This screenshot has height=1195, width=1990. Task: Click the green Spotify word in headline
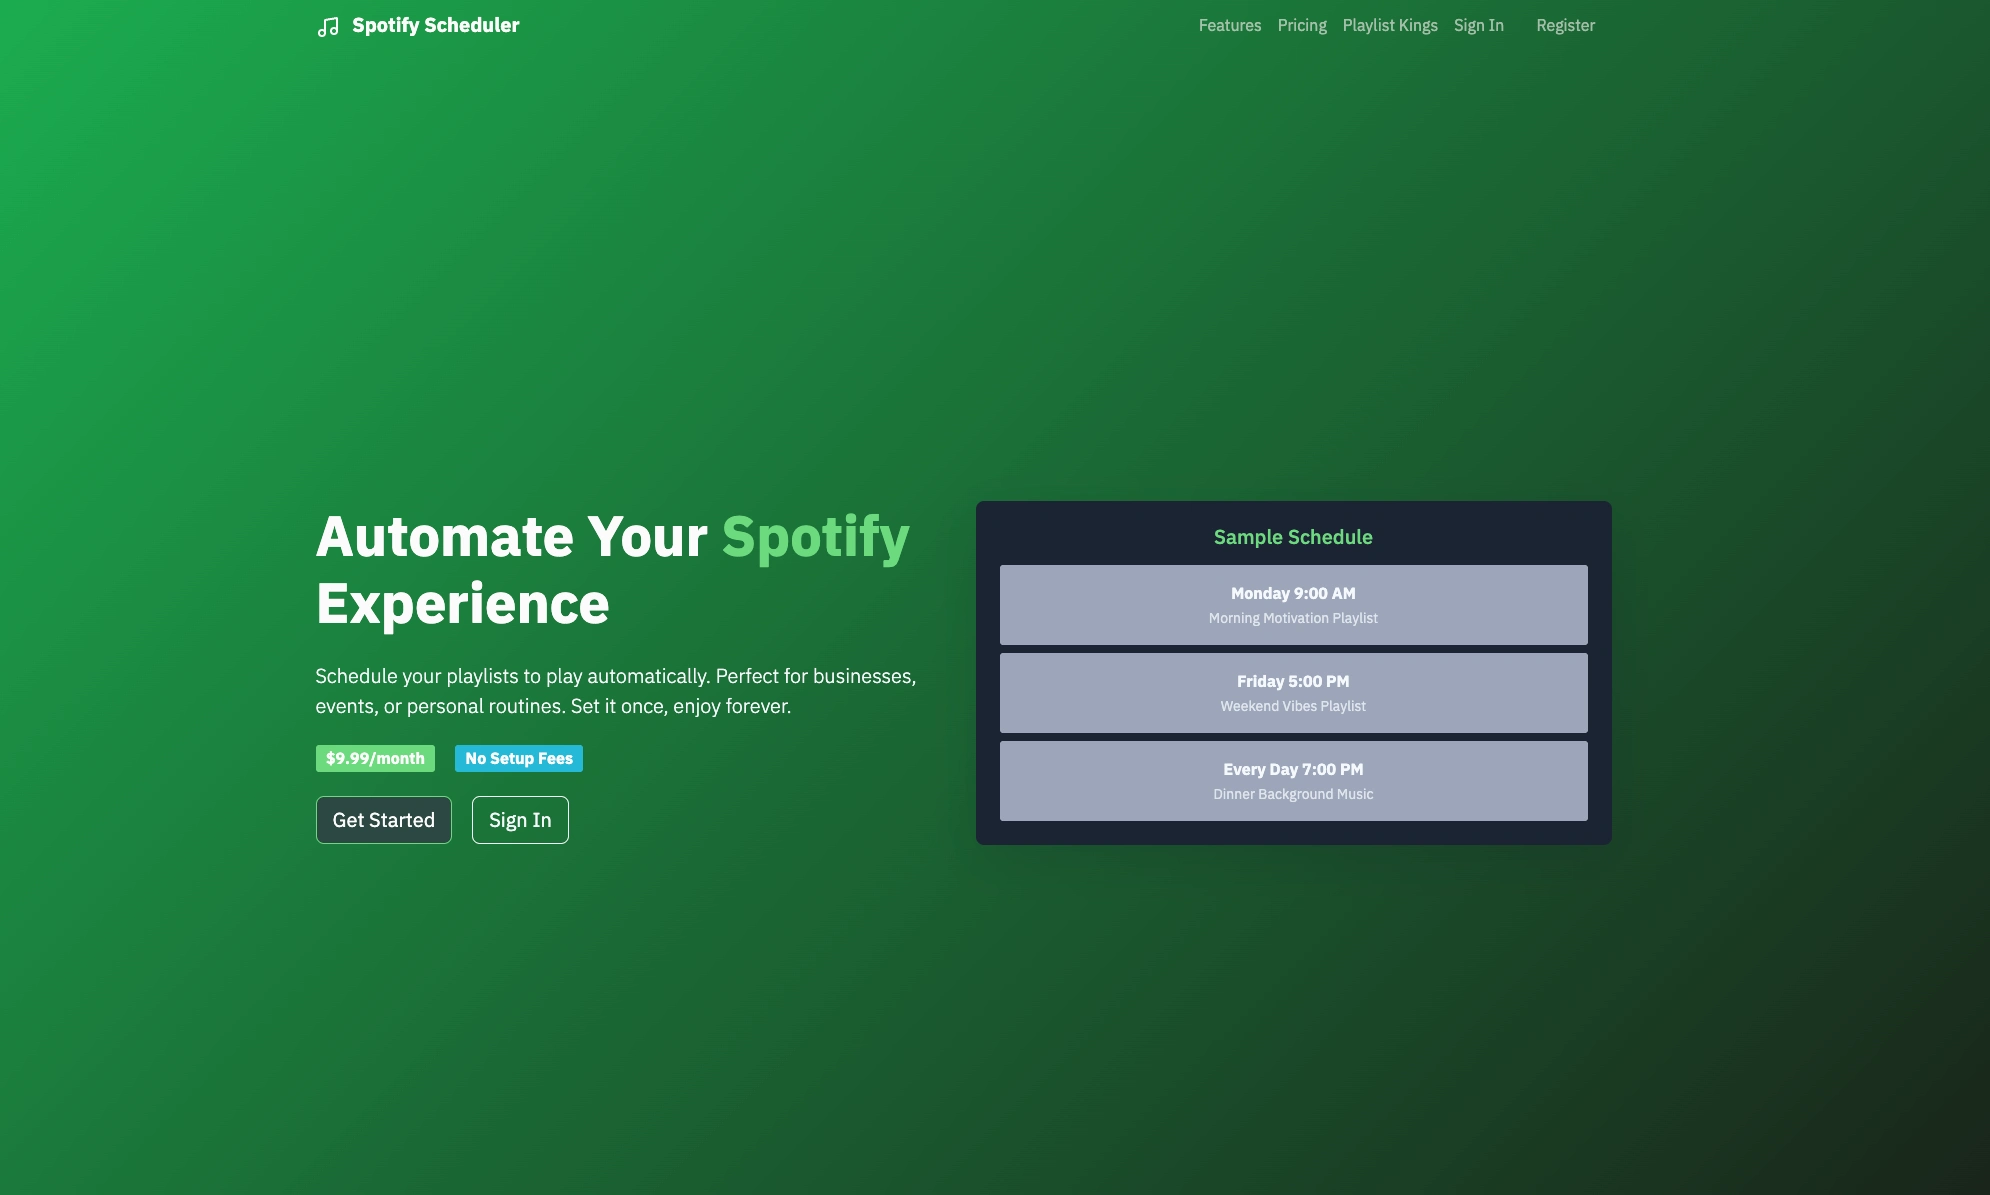pyautogui.click(x=815, y=537)
